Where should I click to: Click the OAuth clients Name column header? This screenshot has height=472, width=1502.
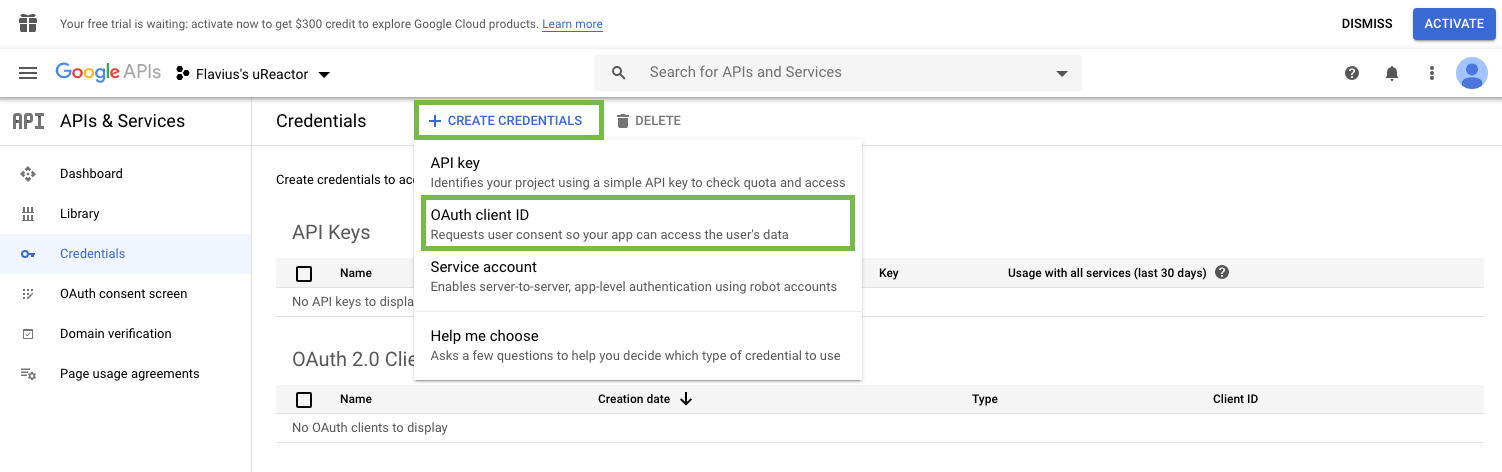[356, 399]
